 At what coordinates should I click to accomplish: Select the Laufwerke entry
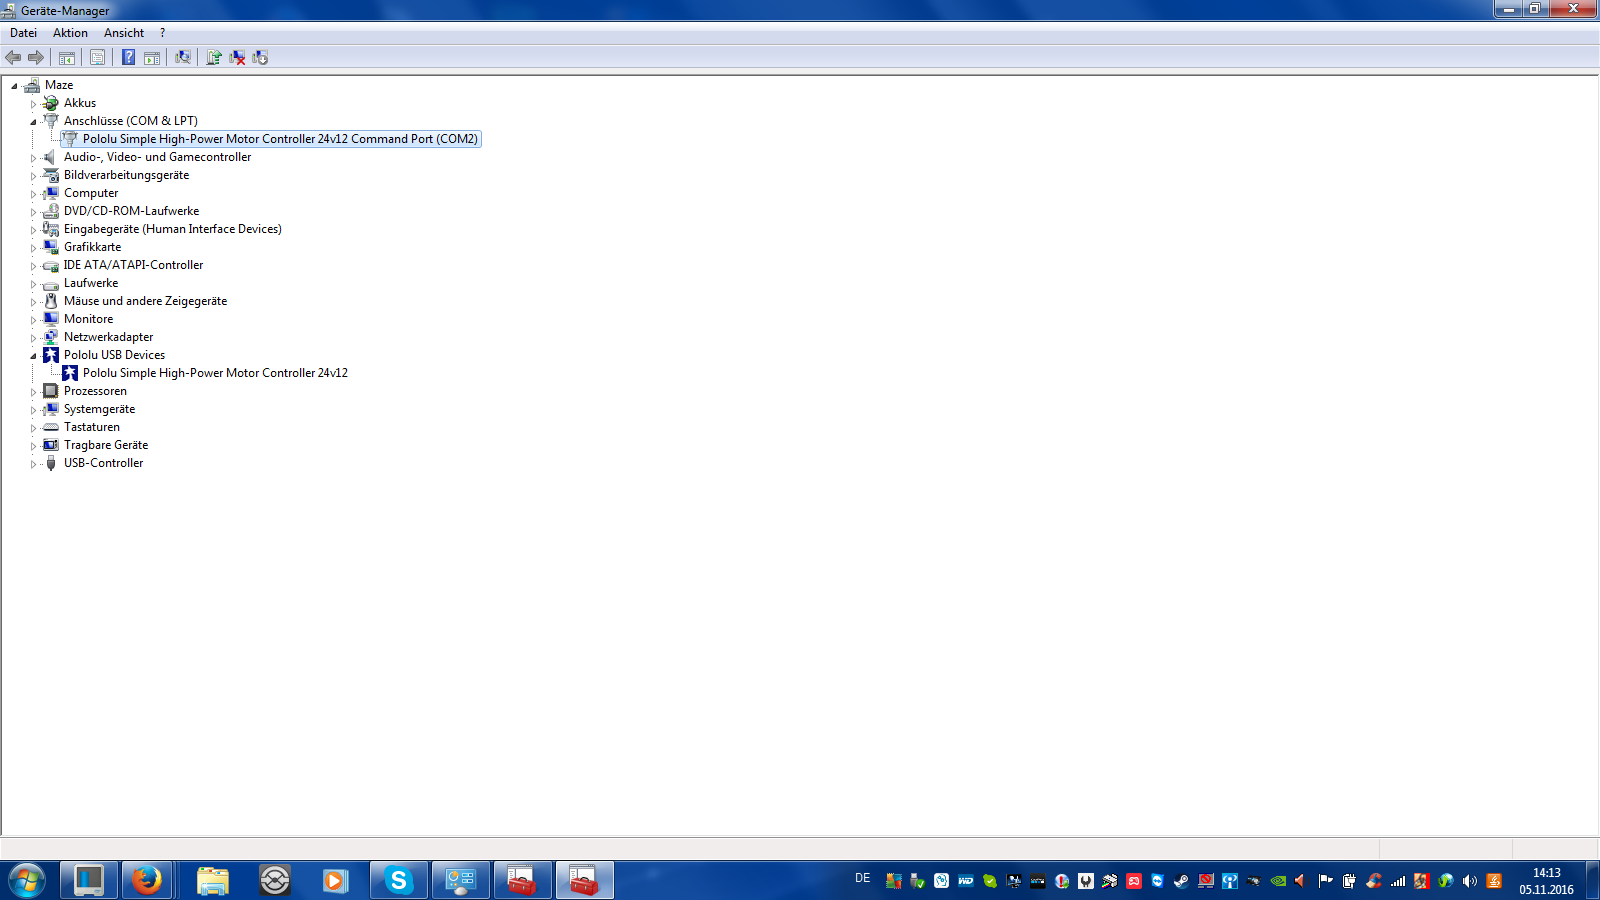pos(91,283)
